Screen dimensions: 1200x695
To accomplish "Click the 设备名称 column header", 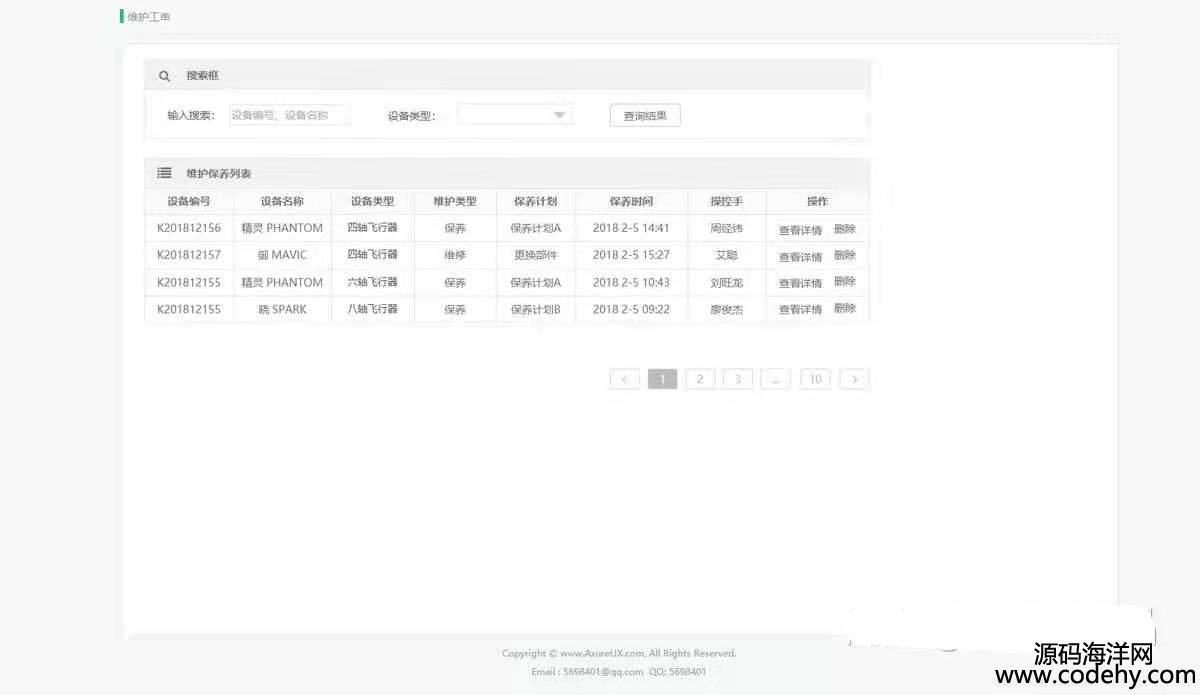I will [282, 201].
